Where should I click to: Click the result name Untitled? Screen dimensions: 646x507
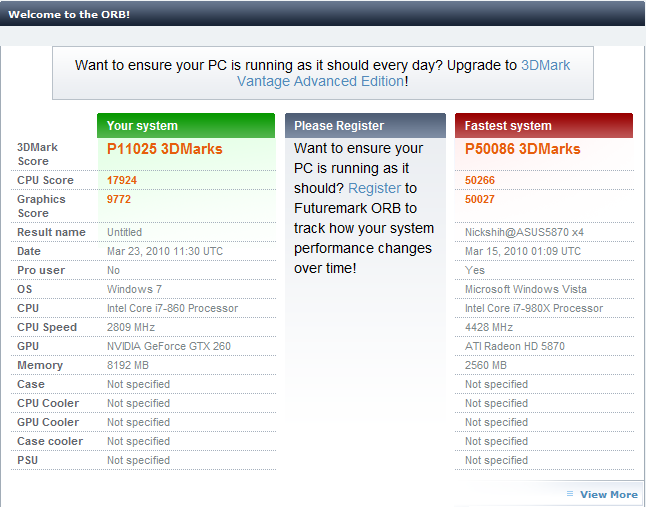pyautogui.click(x=124, y=232)
